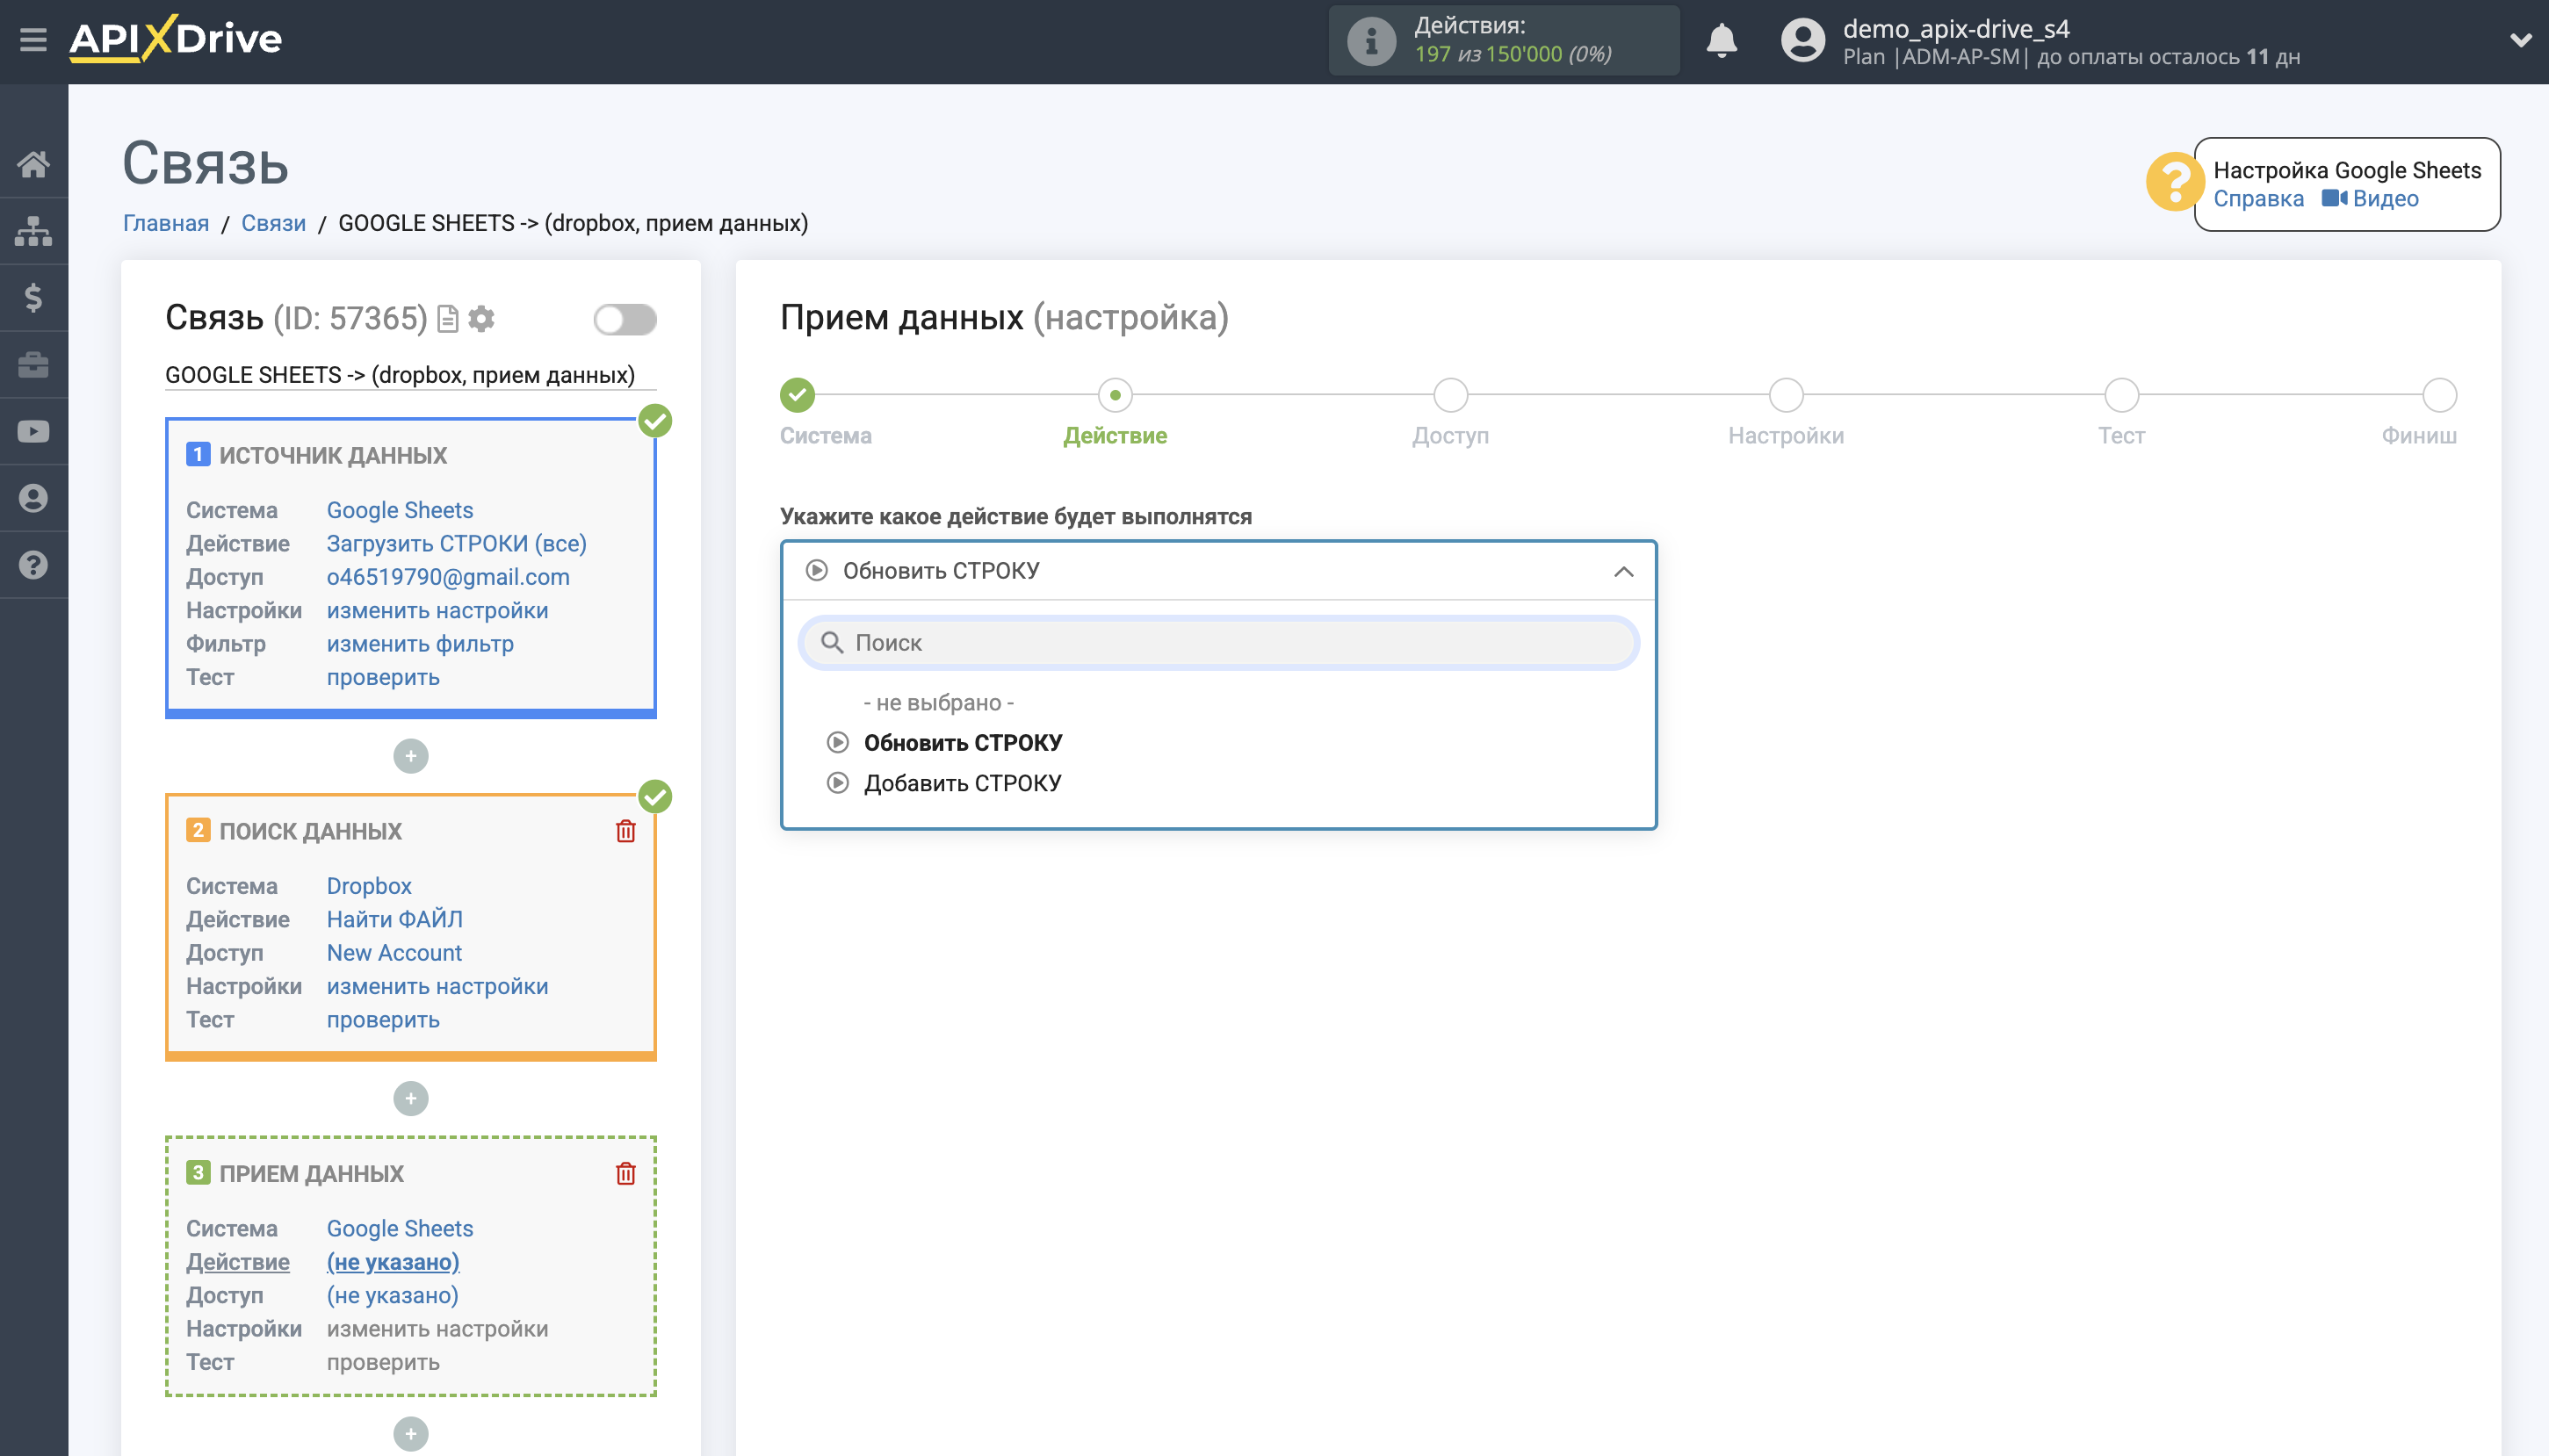Select the billing dollar icon in sidebar
This screenshot has height=1456, width=2549.
pyautogui.click(x=33, y=297)
